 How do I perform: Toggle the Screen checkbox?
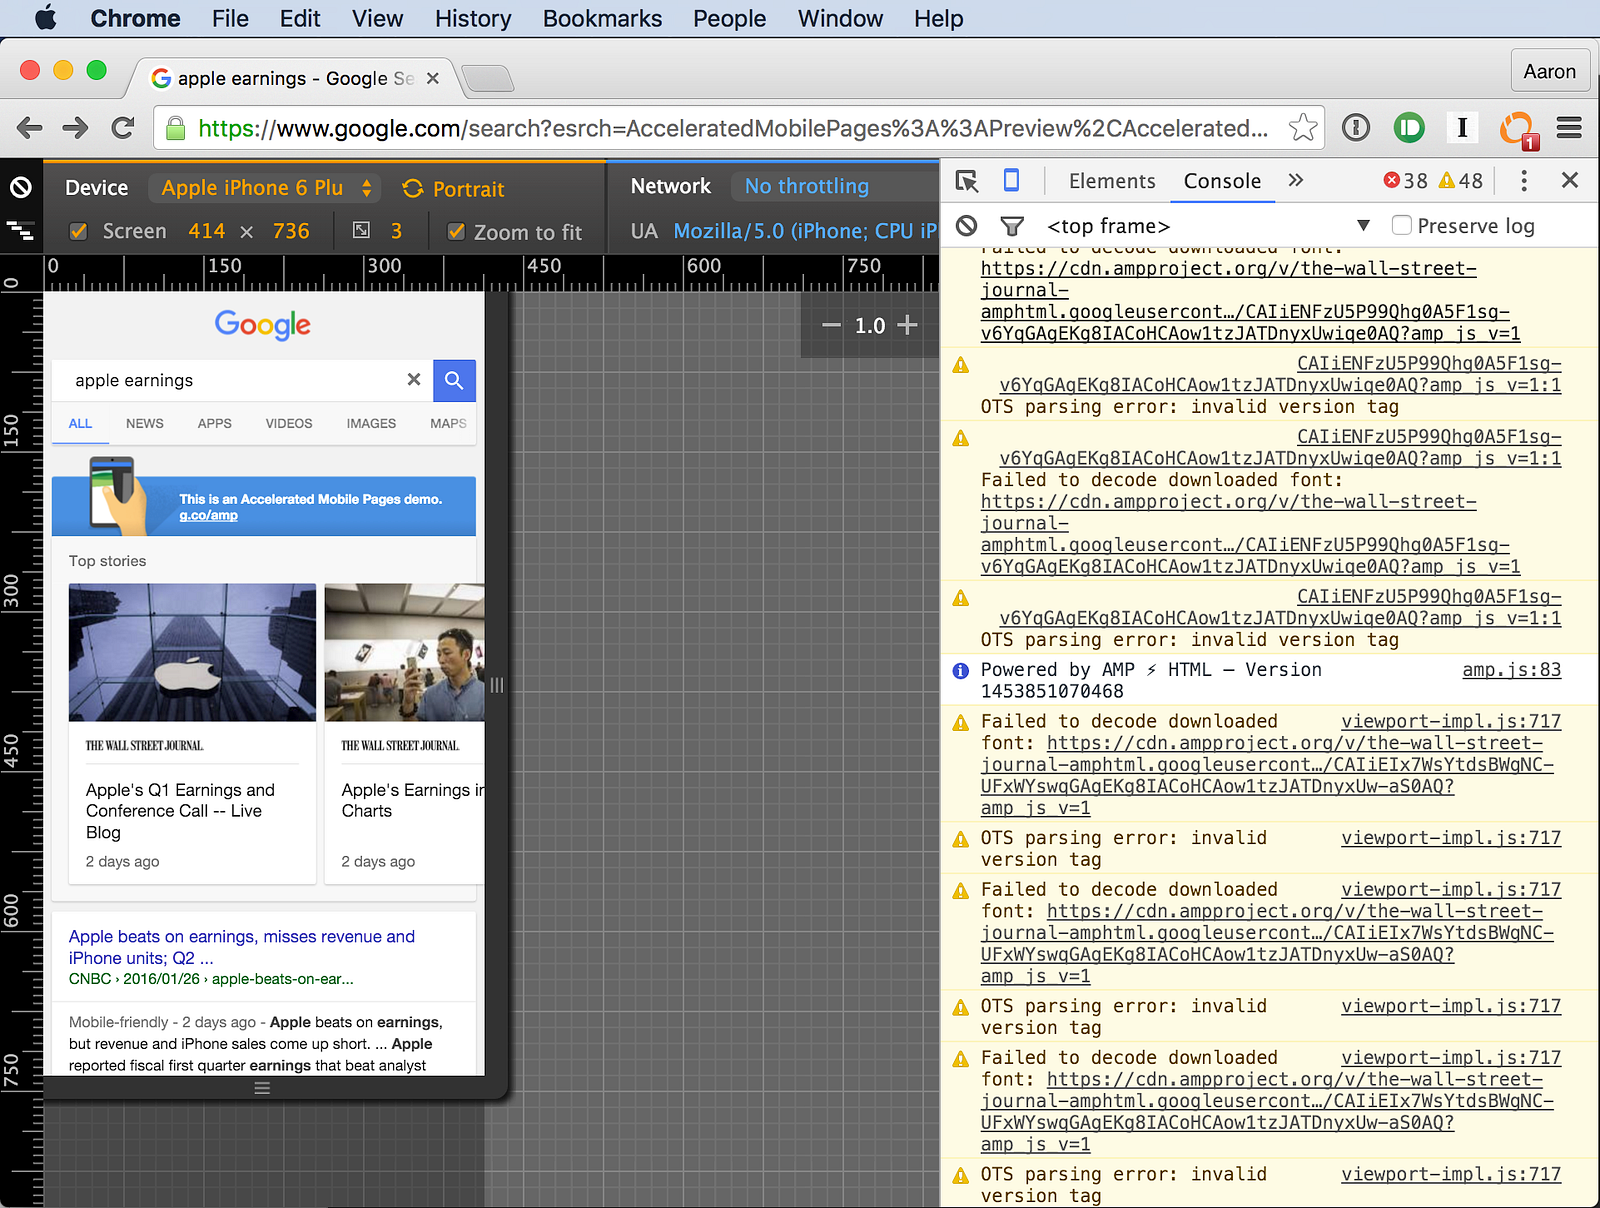coord(78,232)
